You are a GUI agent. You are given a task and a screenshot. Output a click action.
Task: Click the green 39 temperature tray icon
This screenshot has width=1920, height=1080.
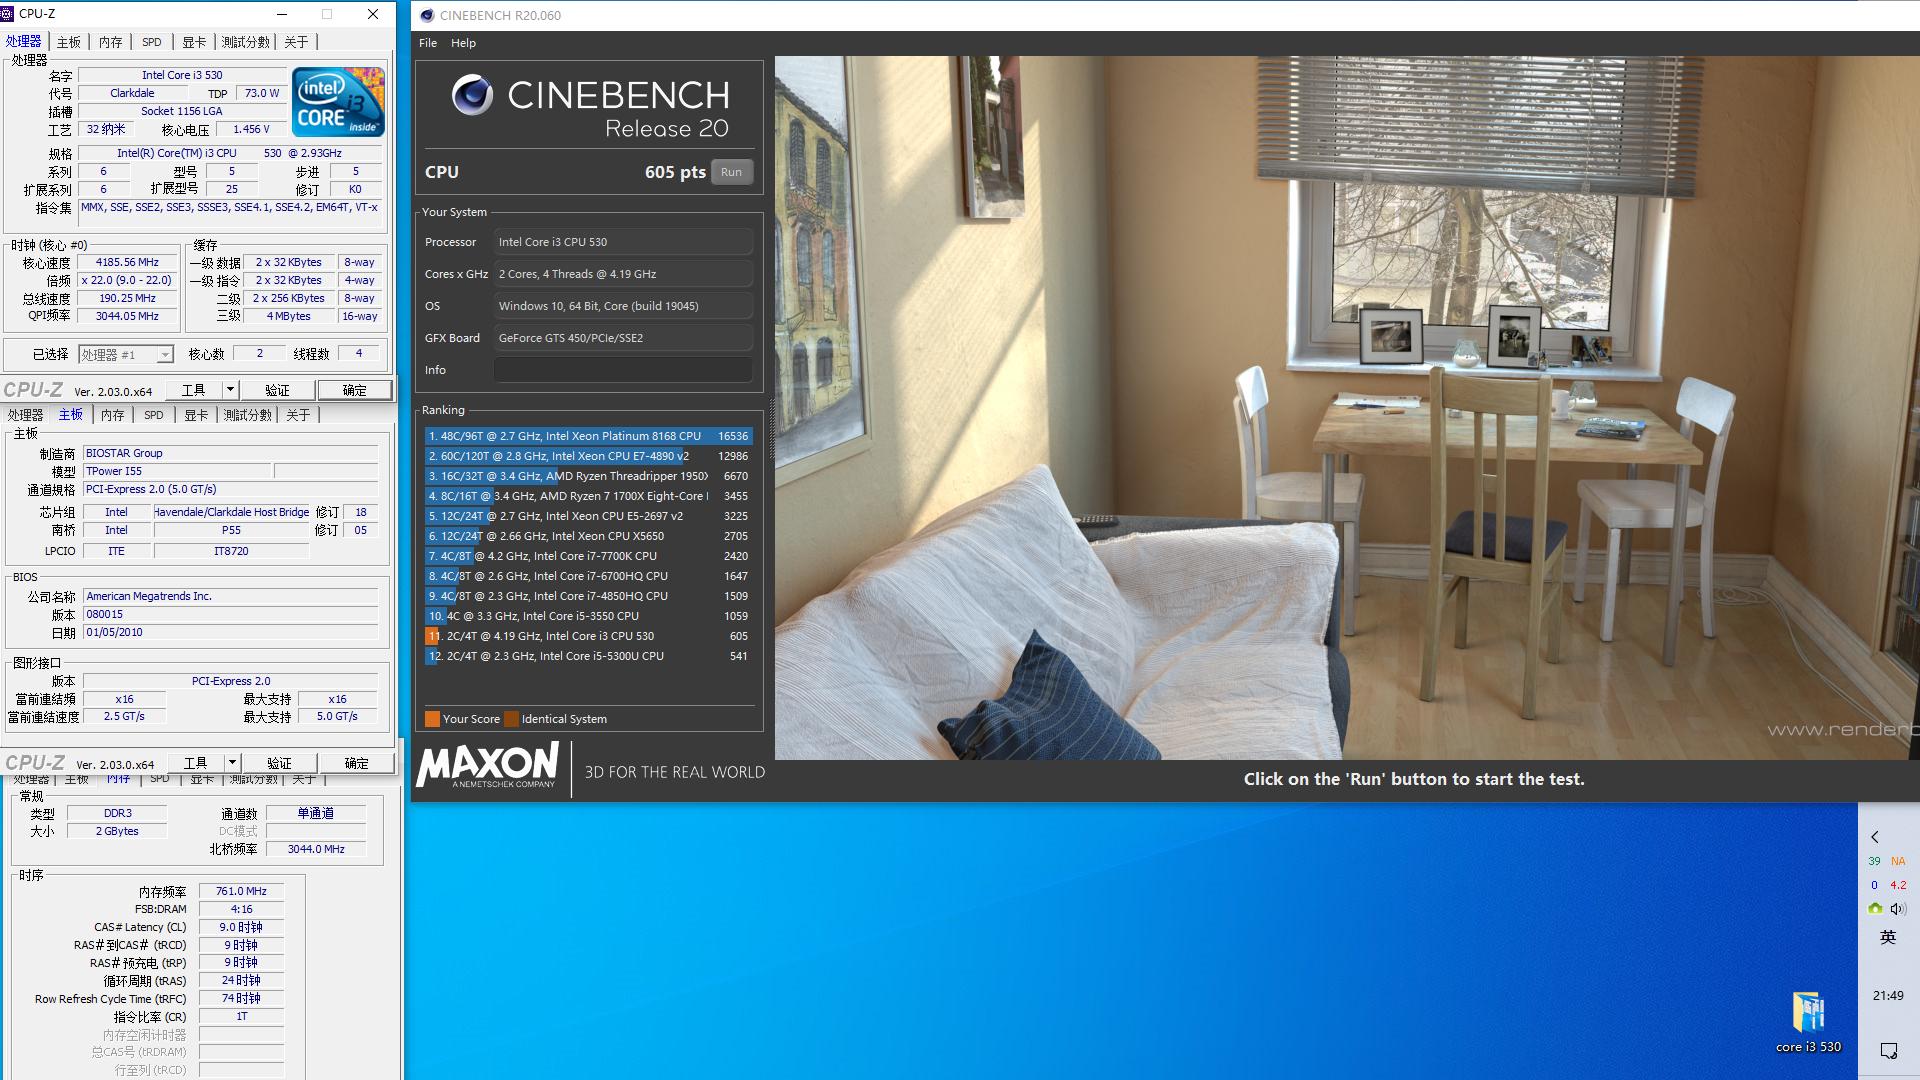[x=1874, y=861]
